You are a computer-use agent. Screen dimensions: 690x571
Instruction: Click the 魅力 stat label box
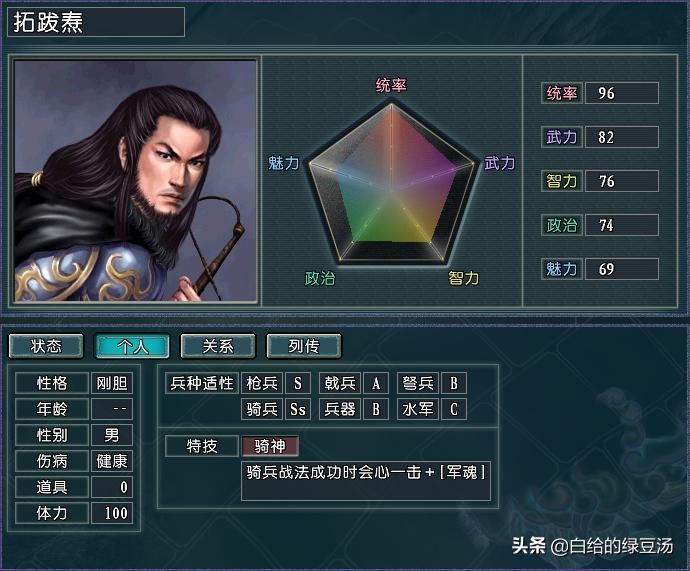[x=562, y=269]
